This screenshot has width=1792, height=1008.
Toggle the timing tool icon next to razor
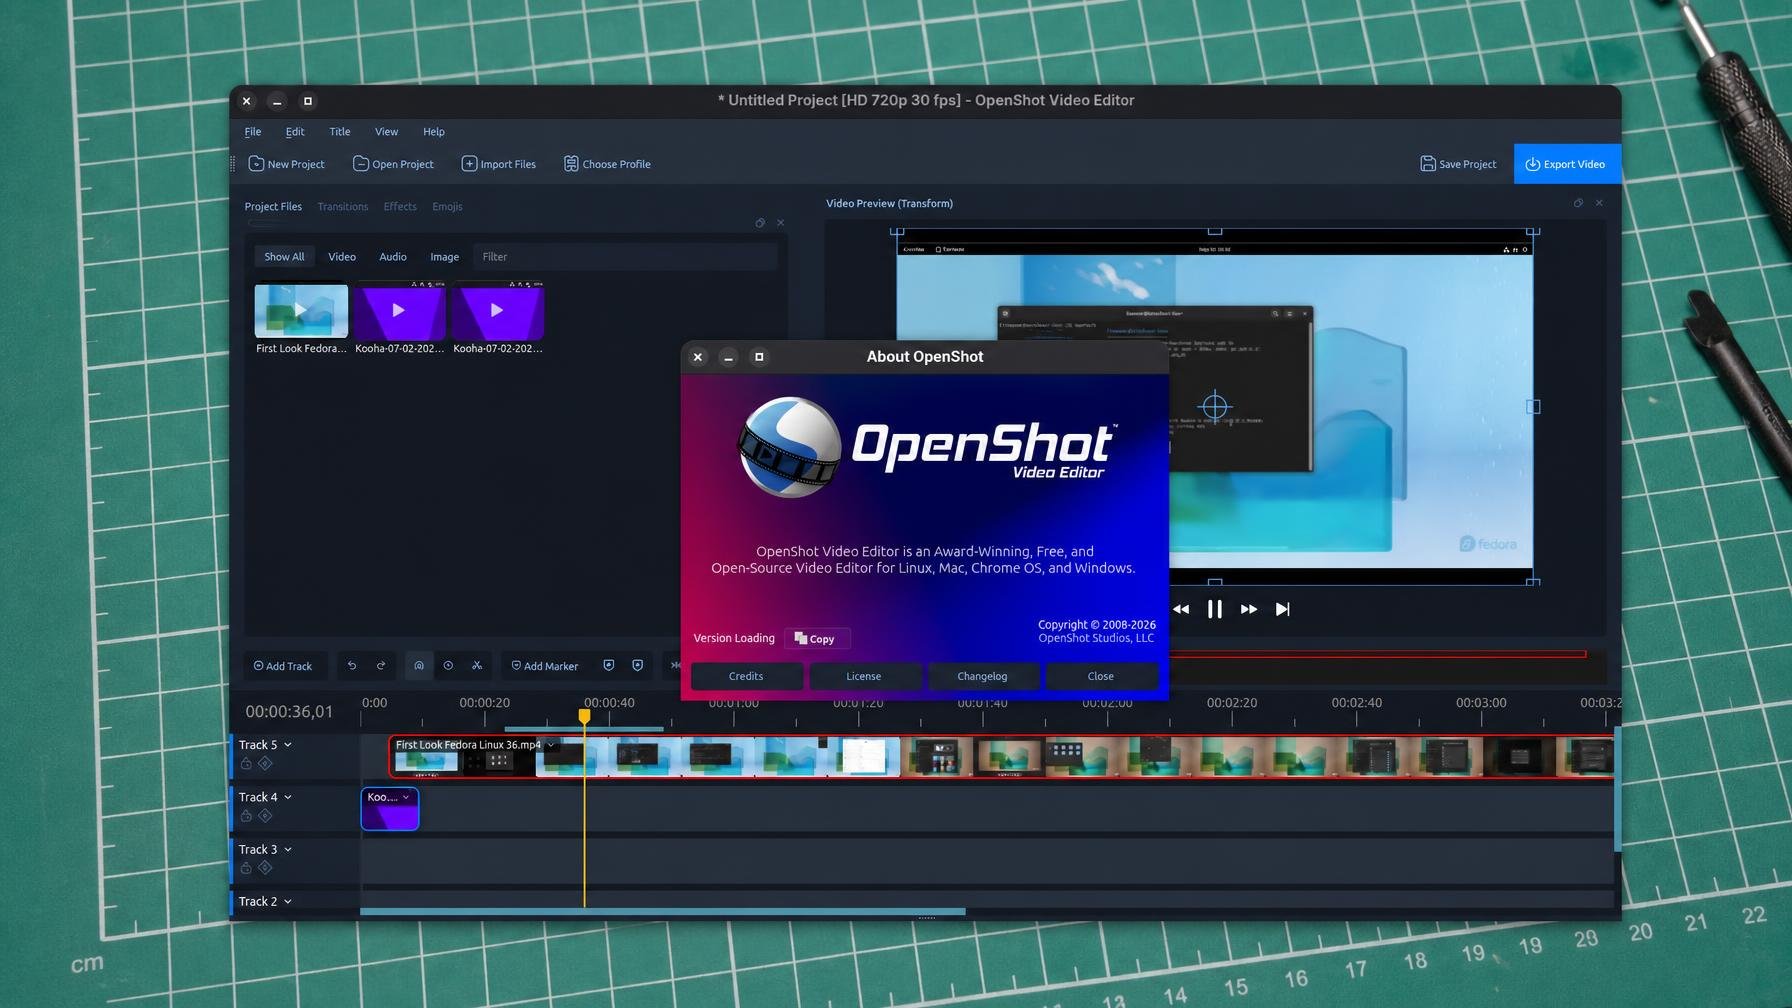448,666
